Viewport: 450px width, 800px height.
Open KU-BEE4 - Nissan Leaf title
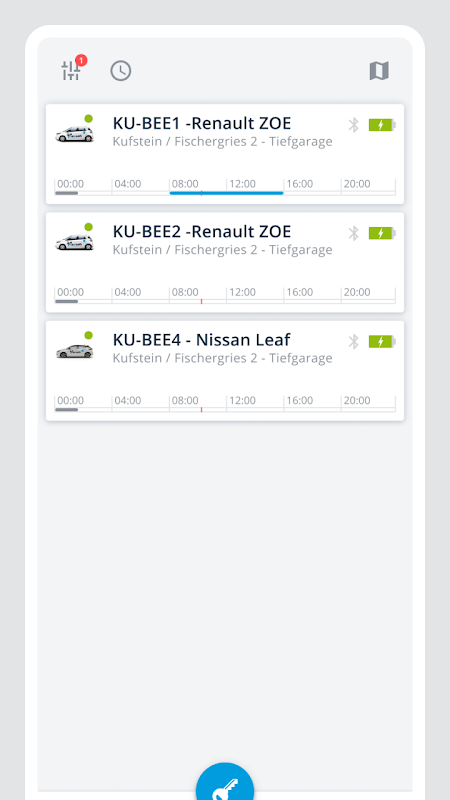(202, 340)
